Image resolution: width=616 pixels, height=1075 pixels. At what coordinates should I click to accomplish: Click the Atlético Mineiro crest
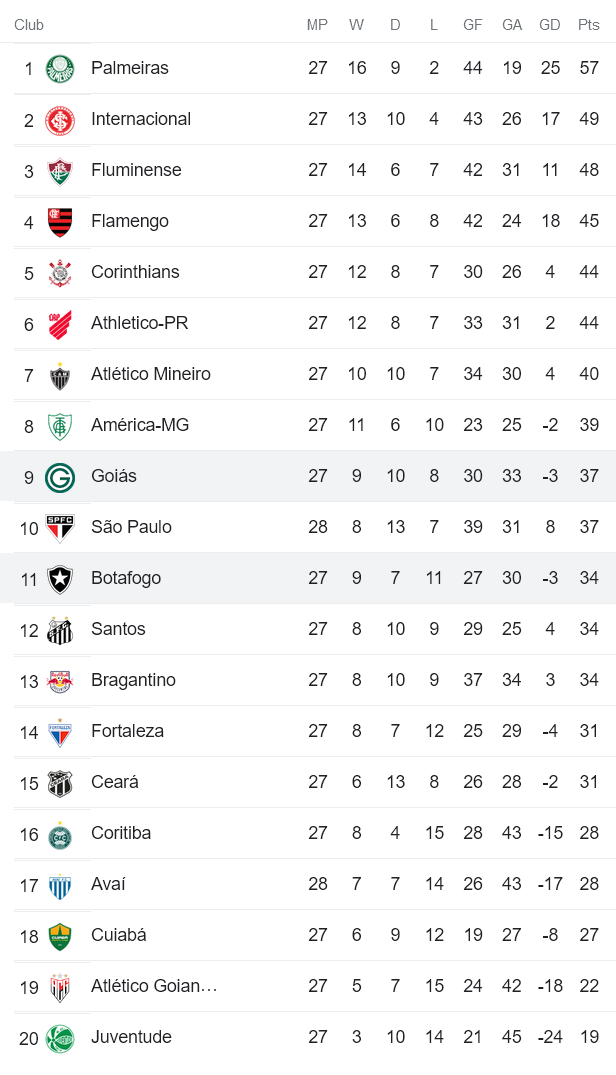tap(59, 374)
